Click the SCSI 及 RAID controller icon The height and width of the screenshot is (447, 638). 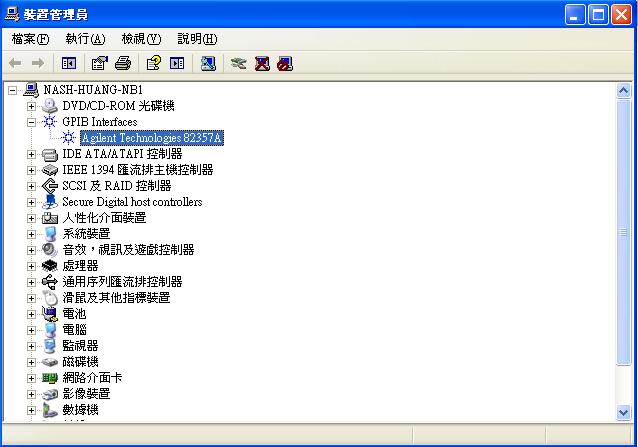[50, 186]
